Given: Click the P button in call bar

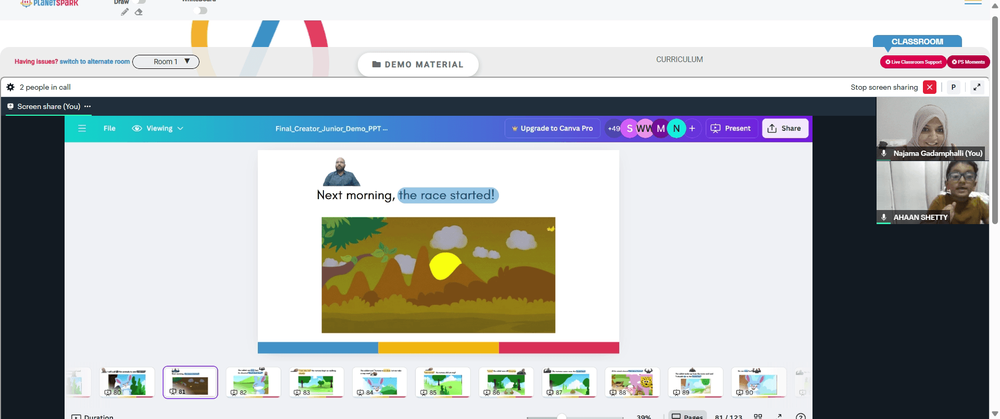Looking at the screenshot, I should [953, 87].
